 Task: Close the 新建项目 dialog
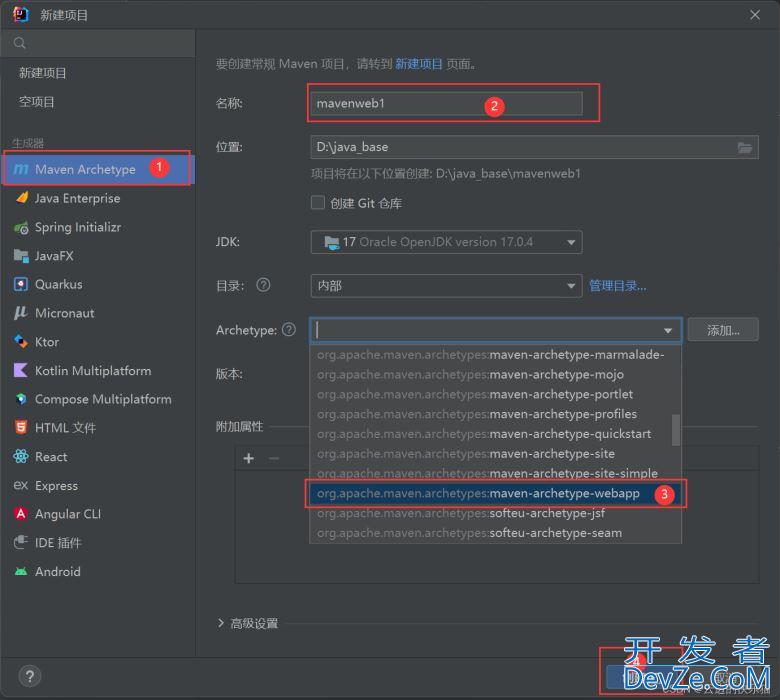tap(755, 15)
